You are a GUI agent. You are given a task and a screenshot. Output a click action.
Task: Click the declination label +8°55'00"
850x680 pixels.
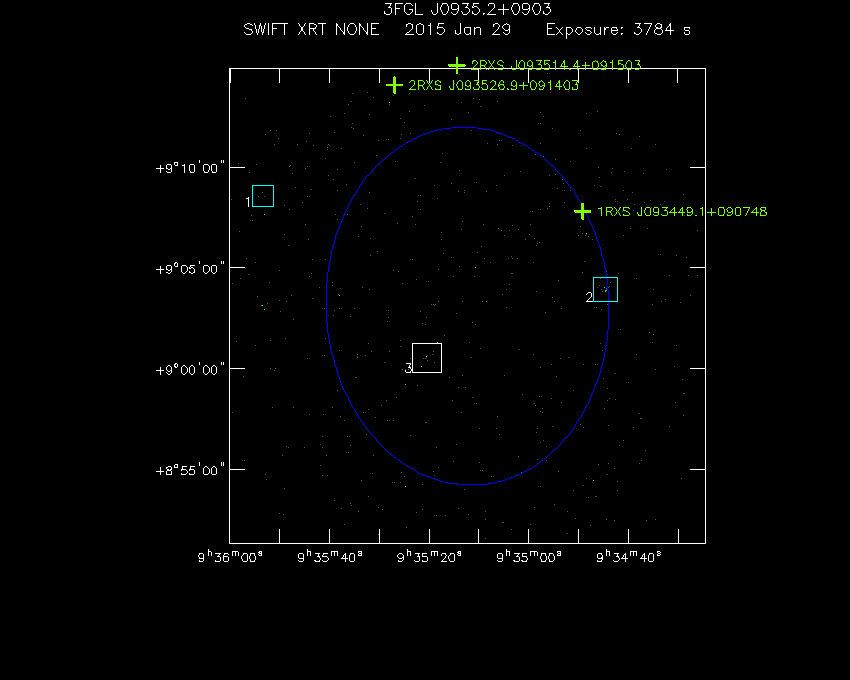click(190, 470)
